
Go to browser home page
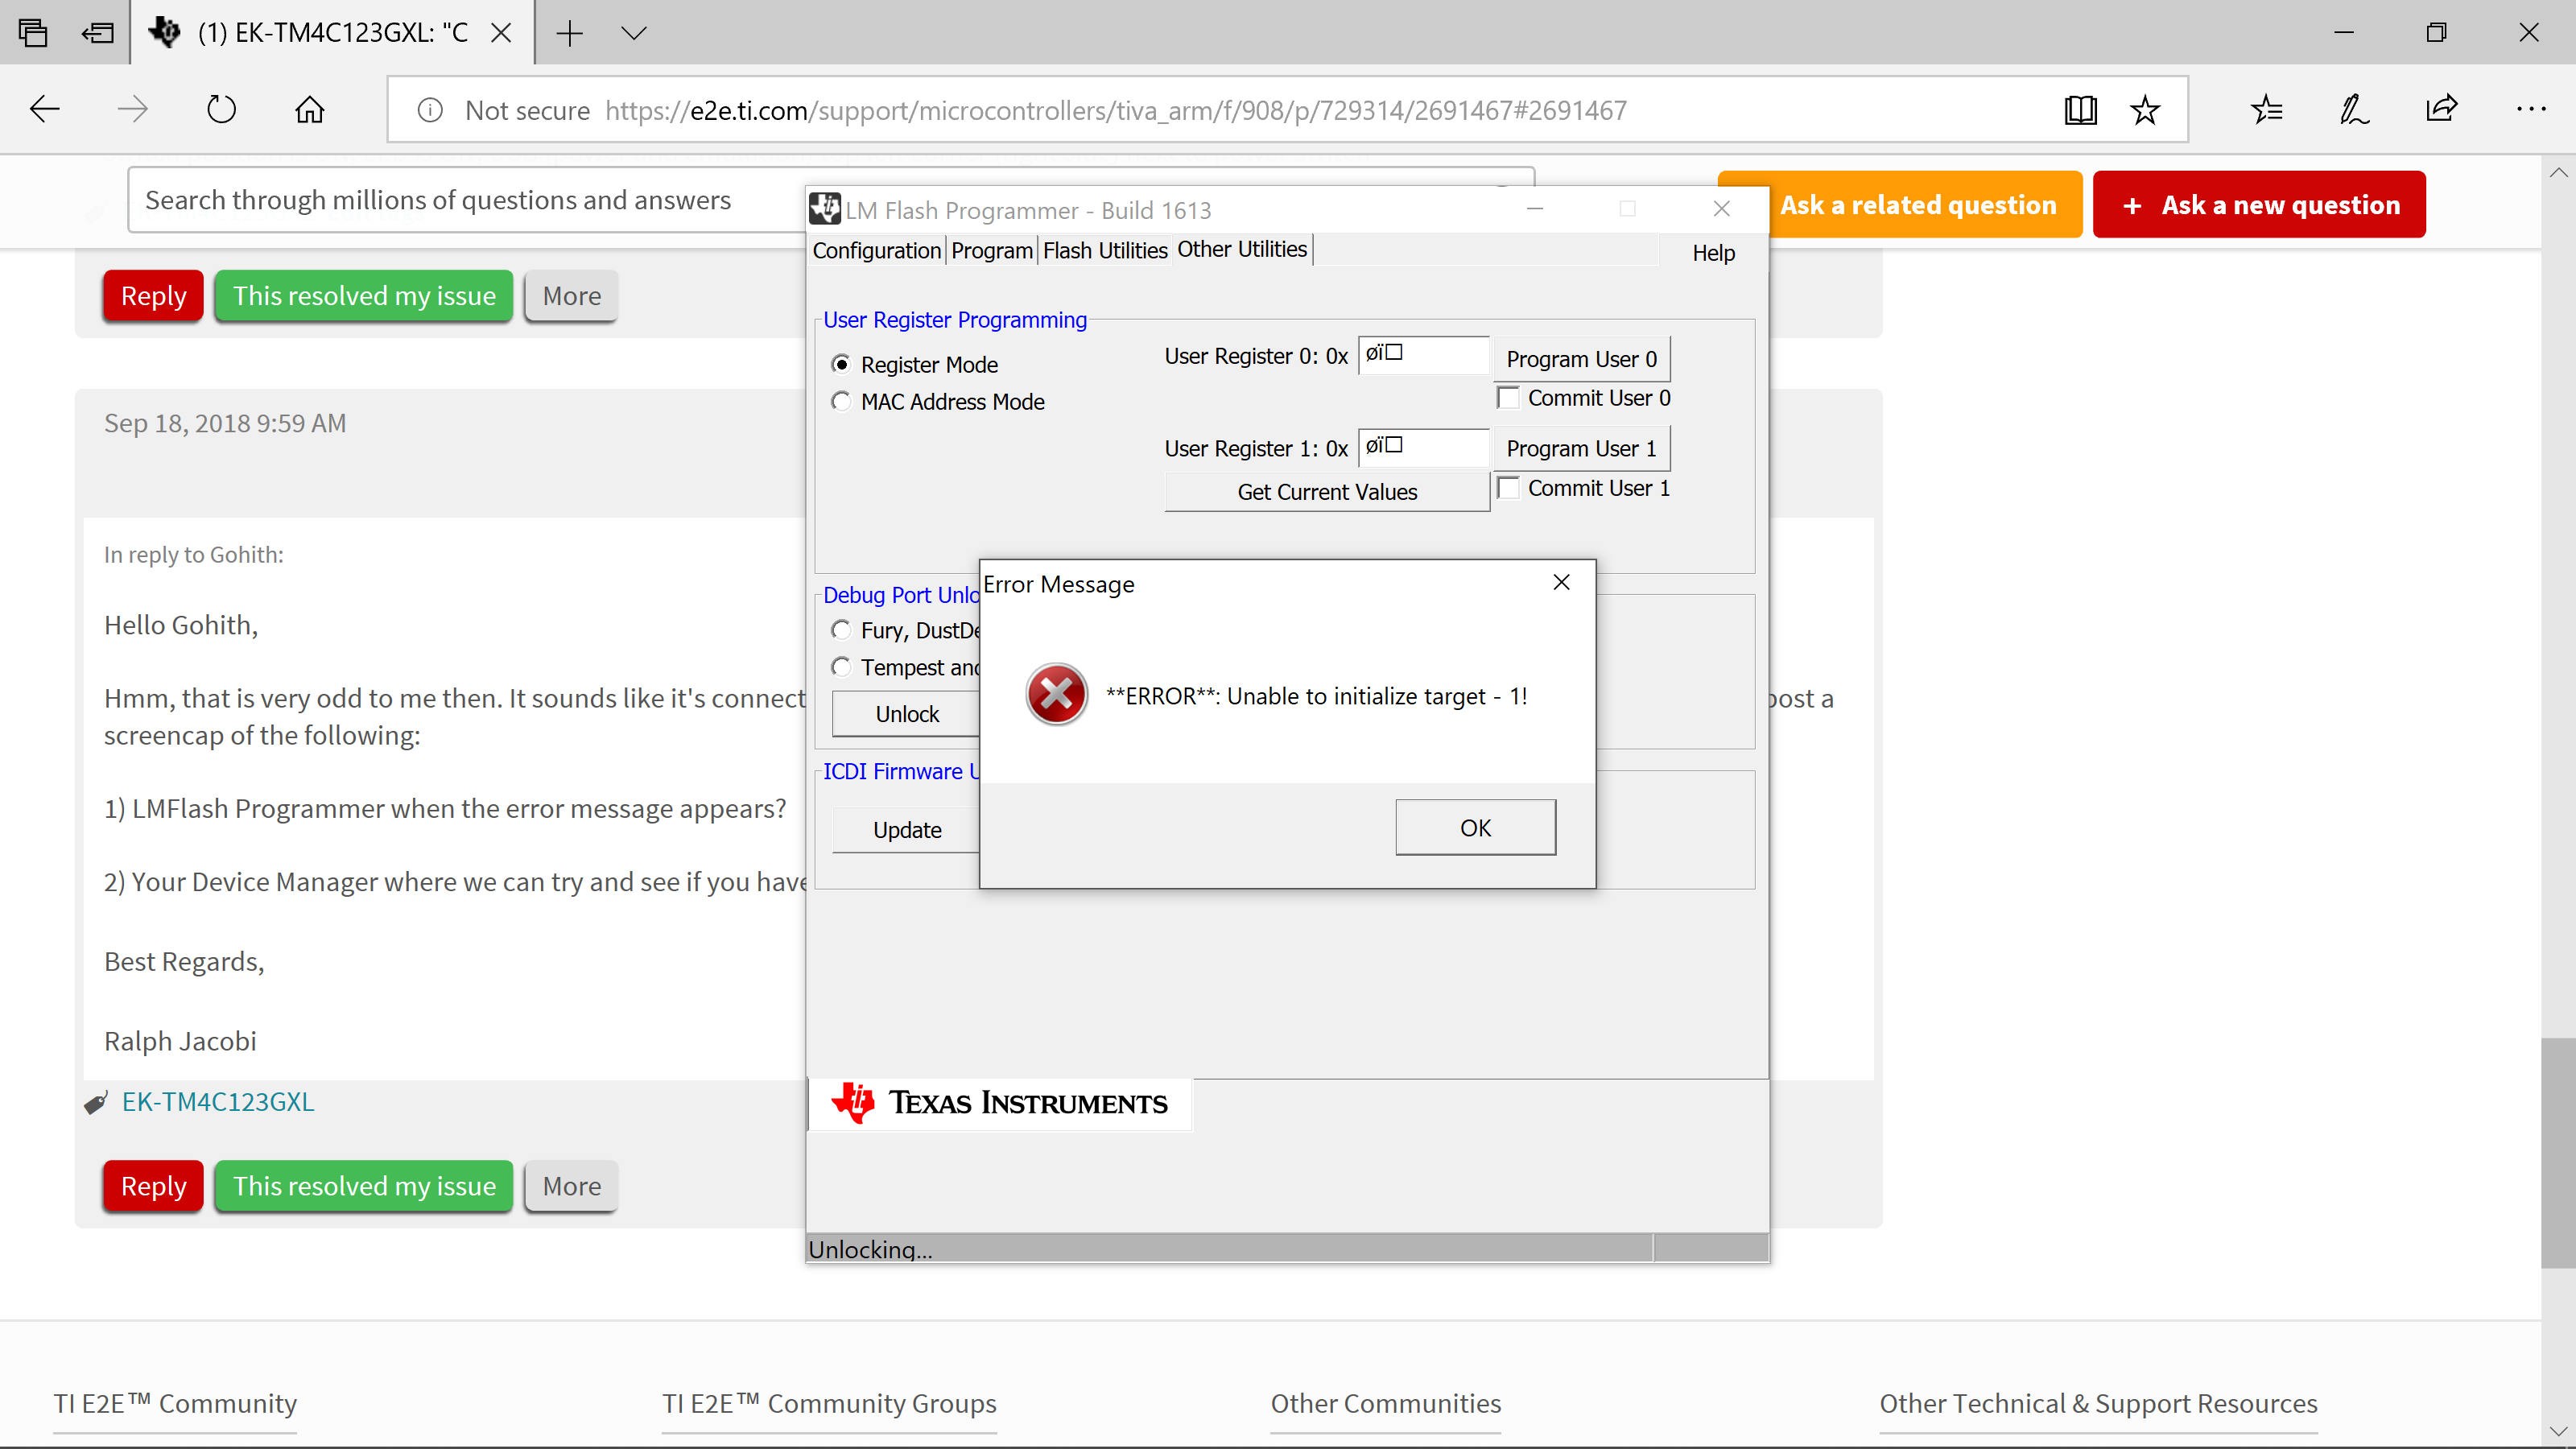coord(309,109)
